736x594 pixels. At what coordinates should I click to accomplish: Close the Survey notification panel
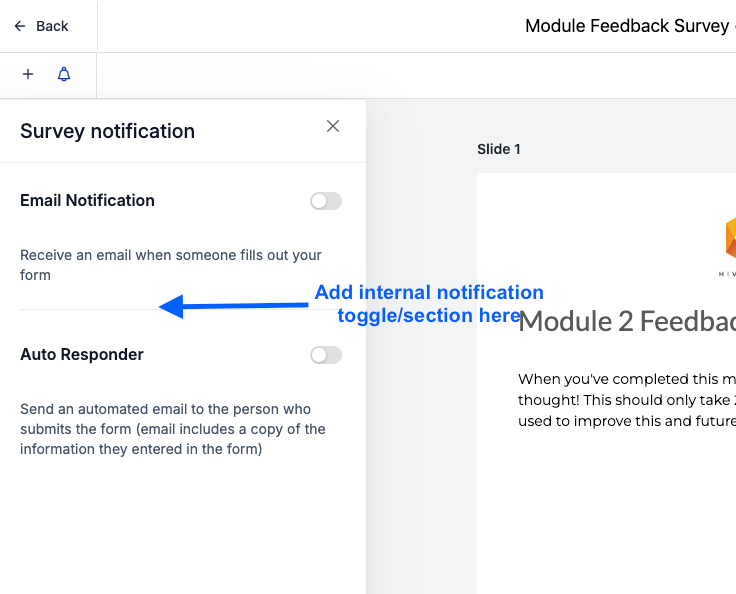tap(333, 126)
